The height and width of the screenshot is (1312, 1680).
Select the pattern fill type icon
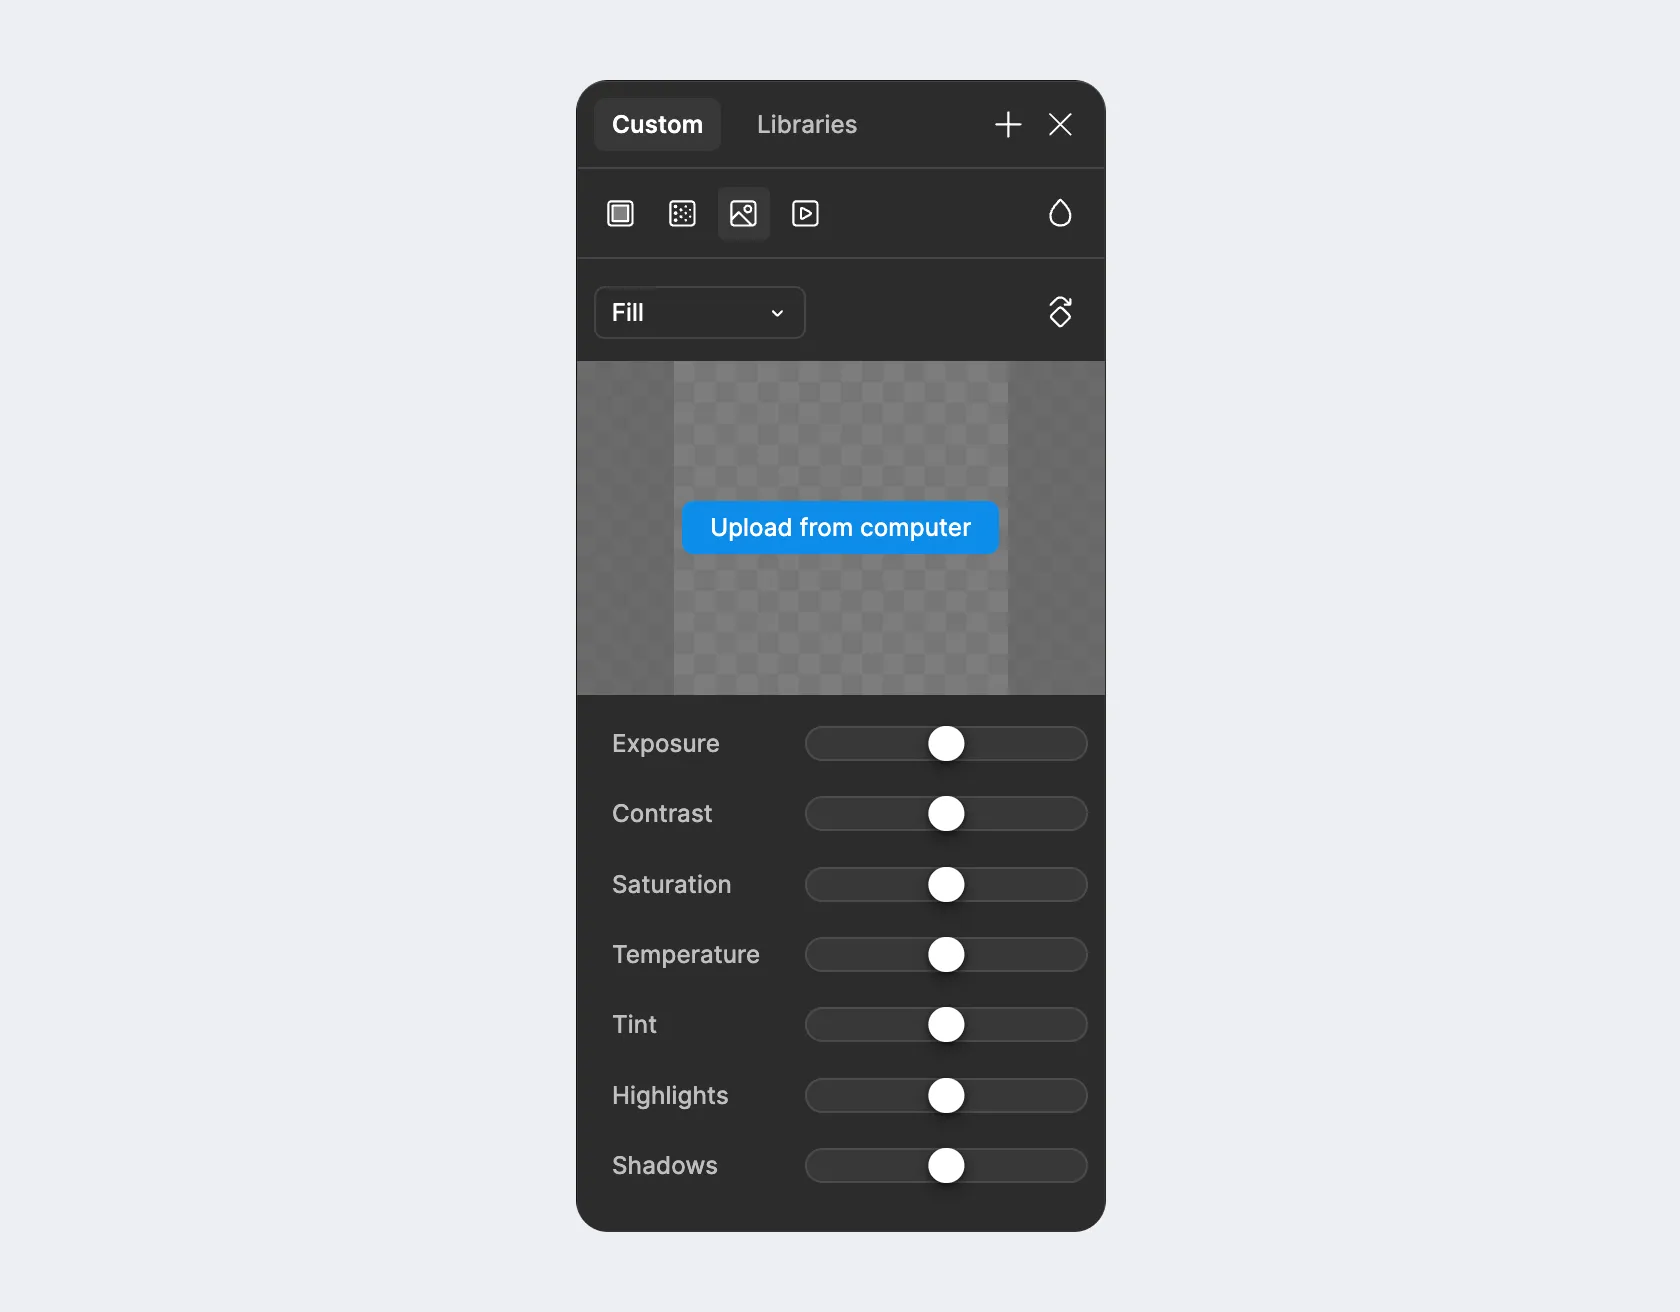coord(682,213)
